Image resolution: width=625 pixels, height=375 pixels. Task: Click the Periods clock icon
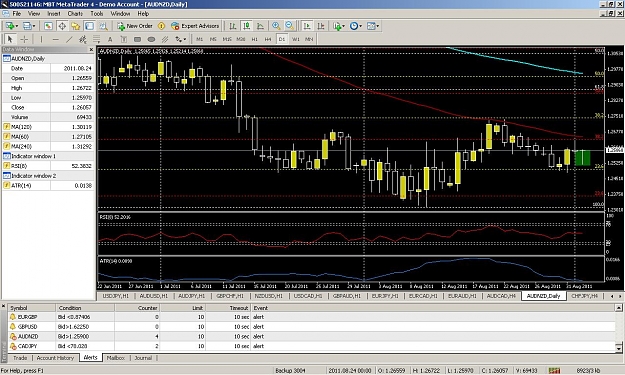pyautogui.click(x=354, y=26)
